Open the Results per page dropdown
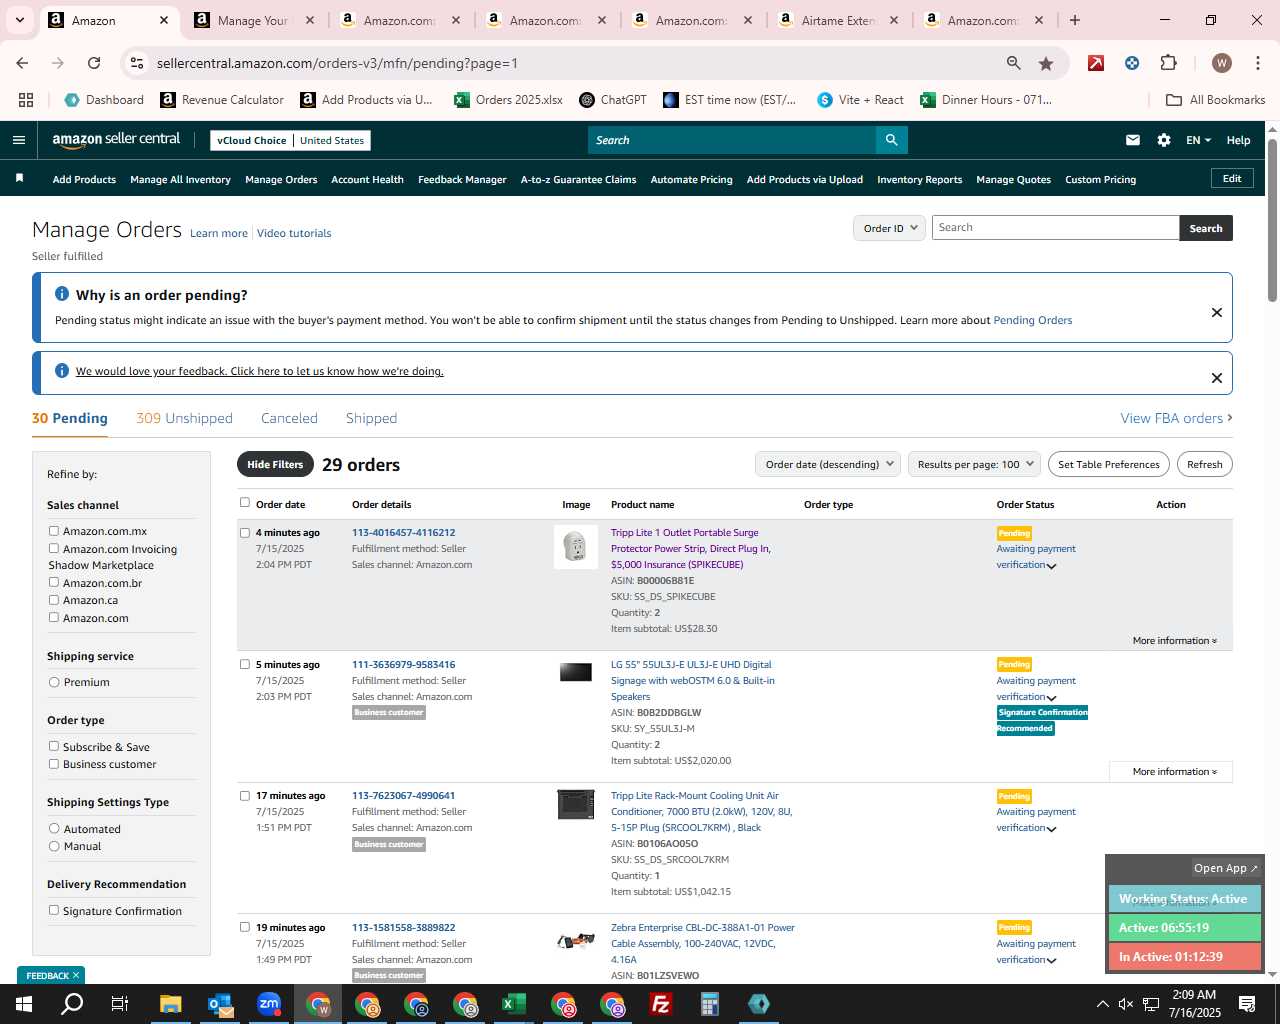The width and height of the screenshot is (1280, 1024). (975, 464)
